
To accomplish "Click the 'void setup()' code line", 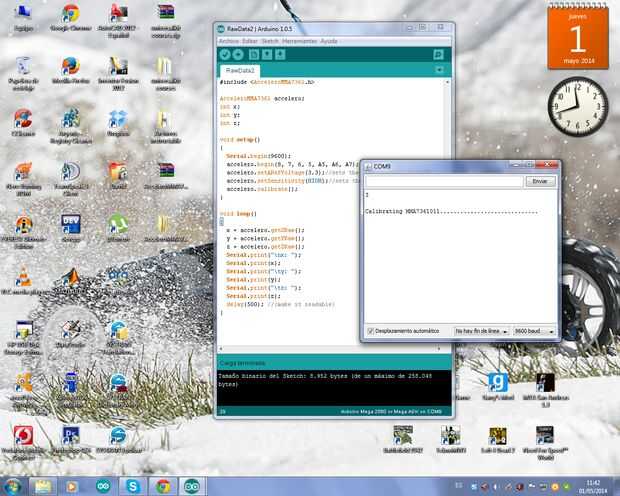I will pyautogui.click(x=240, y=140).
